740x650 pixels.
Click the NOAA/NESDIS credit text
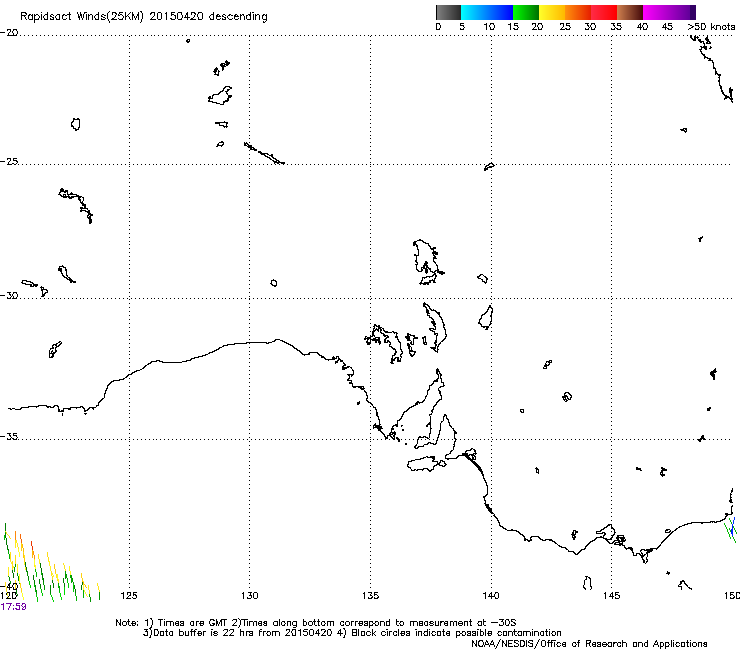coord(589,644)
